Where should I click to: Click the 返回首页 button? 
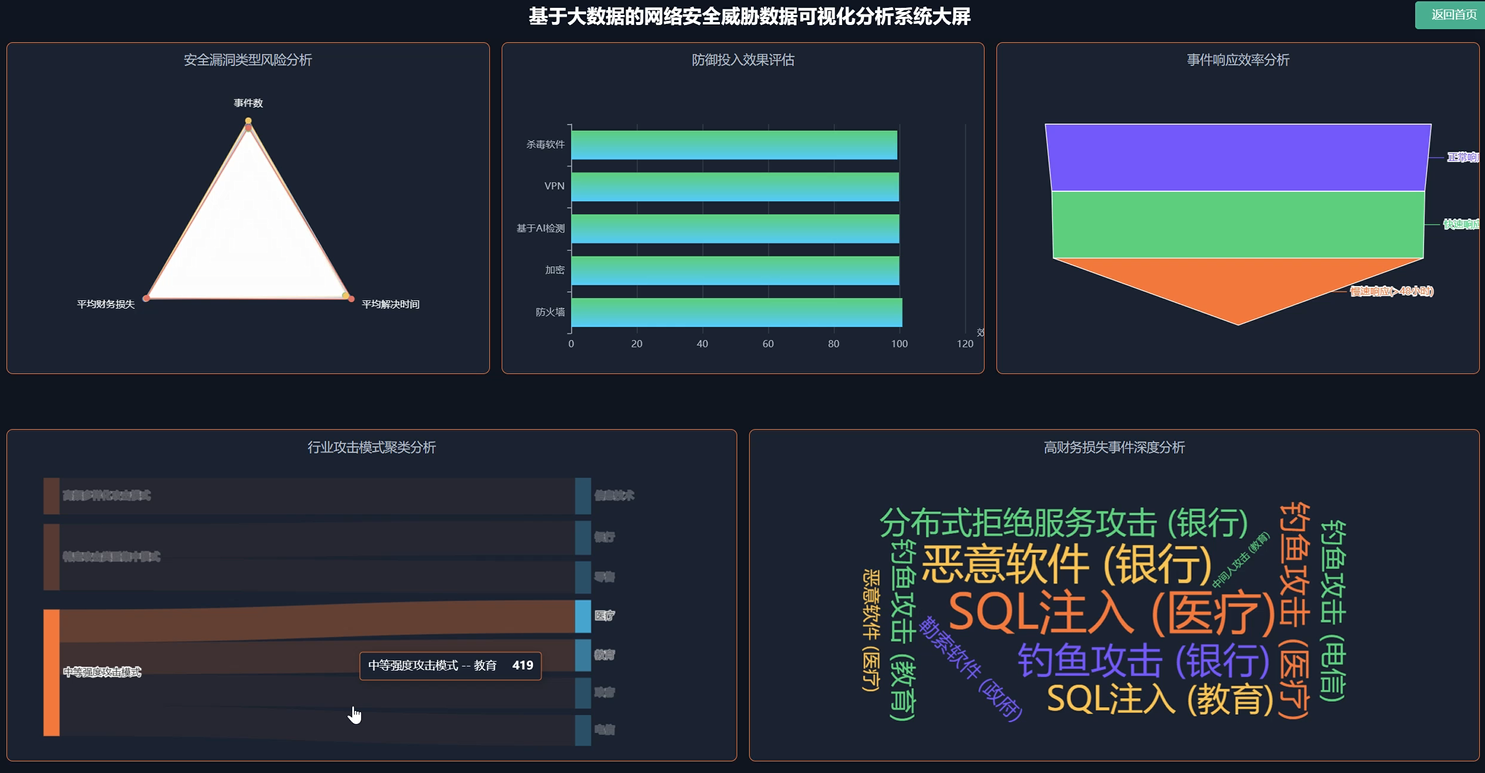click(1451, 15)
